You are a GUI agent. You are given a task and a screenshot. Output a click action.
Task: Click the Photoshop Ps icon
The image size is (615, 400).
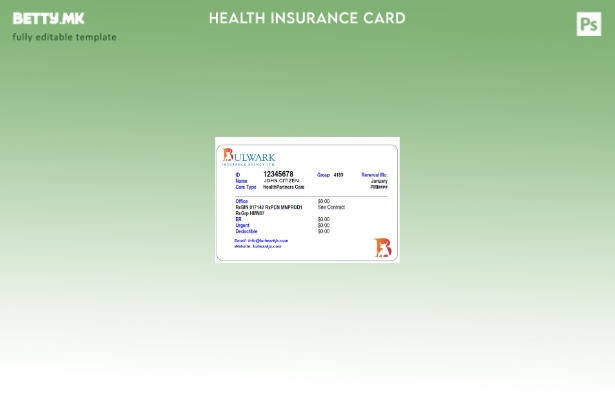click(589, 24)
